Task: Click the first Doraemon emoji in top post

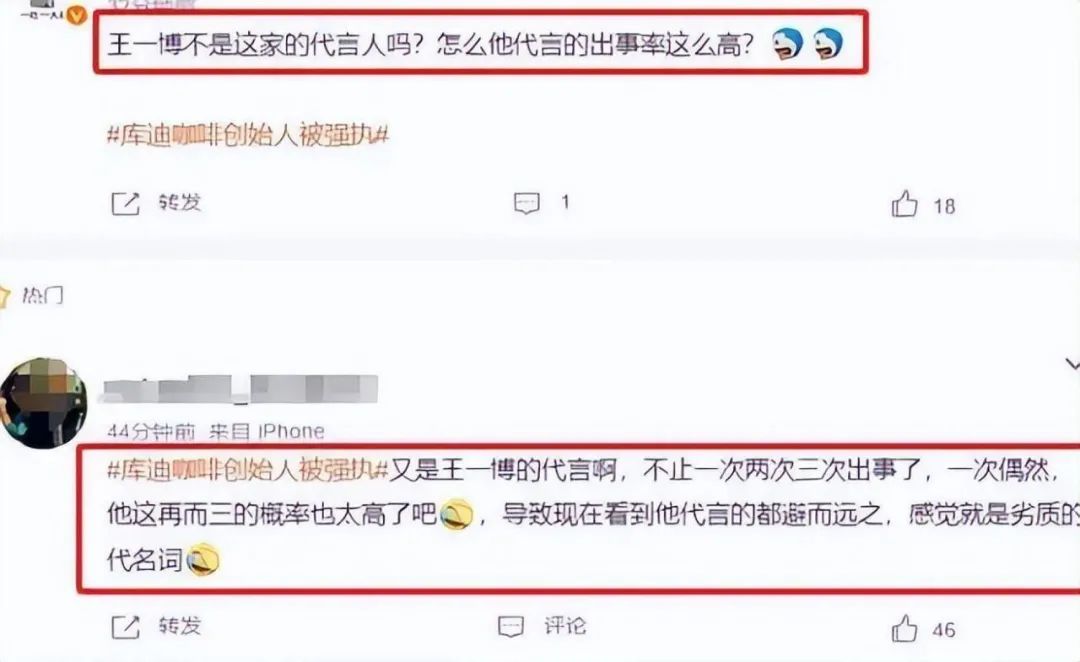Action: [x=787, y=44]
